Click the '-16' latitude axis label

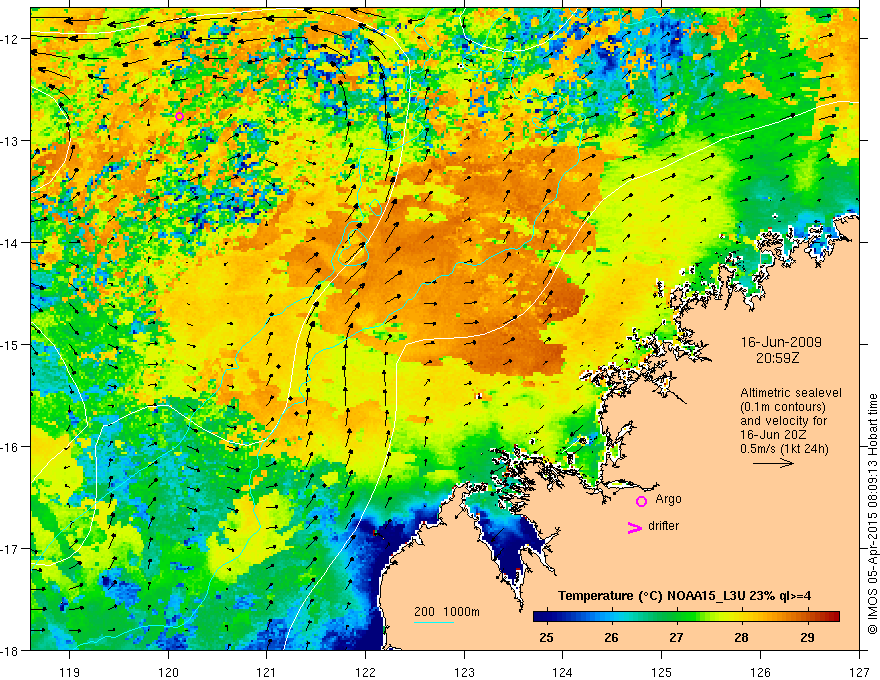12,447
